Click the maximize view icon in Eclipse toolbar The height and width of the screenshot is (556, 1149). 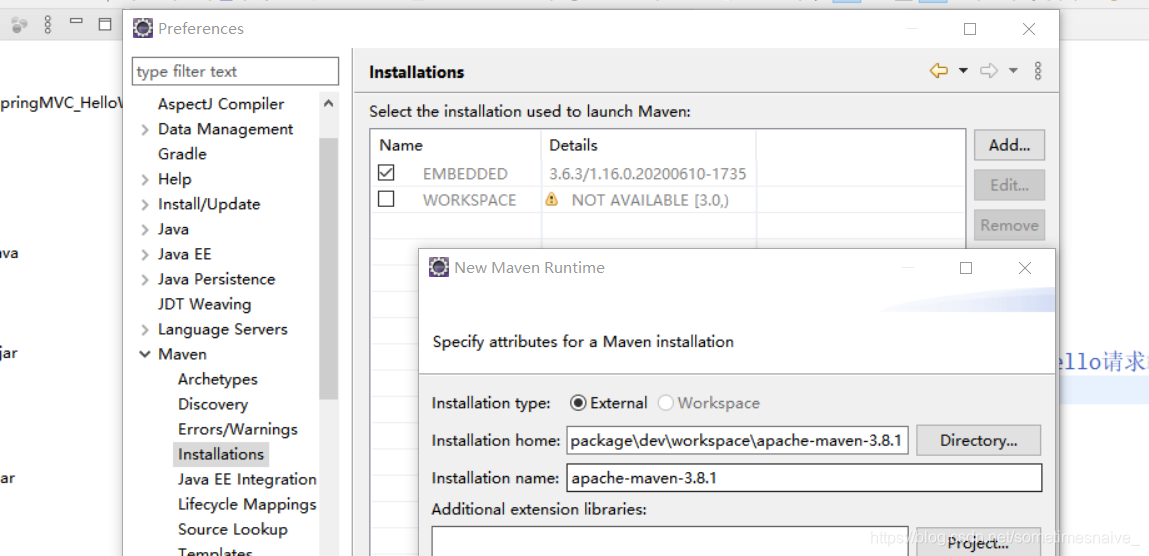(x=105, y=24)
